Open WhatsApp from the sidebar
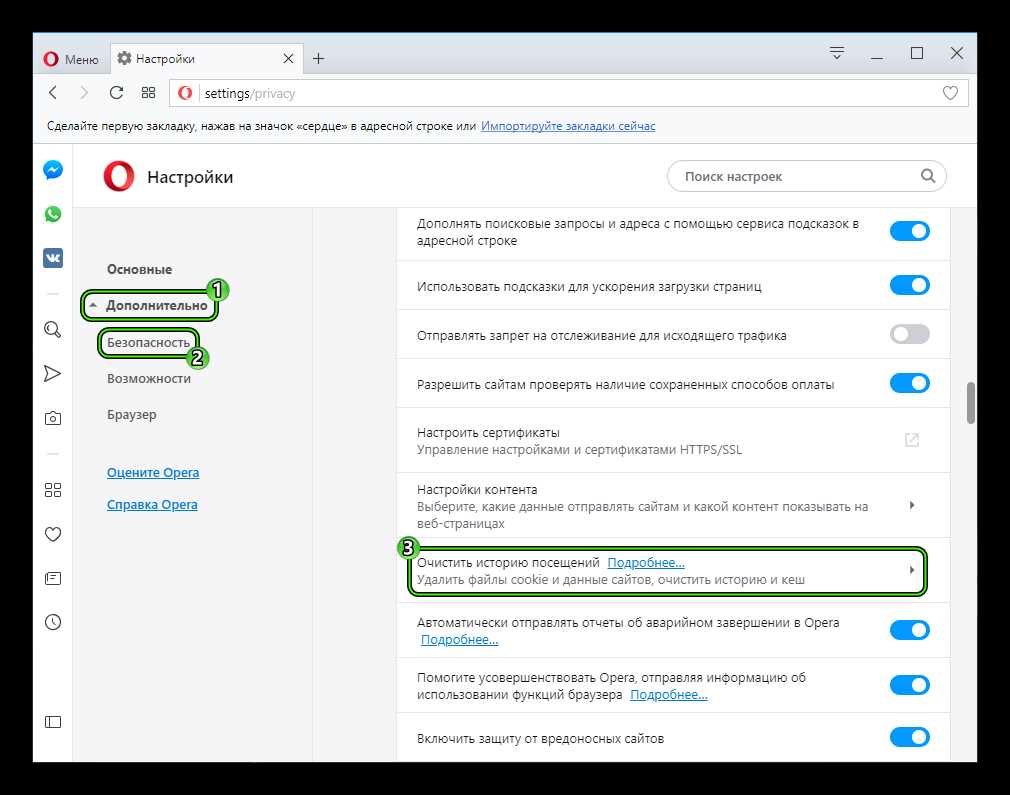 (x=53, y=214)
